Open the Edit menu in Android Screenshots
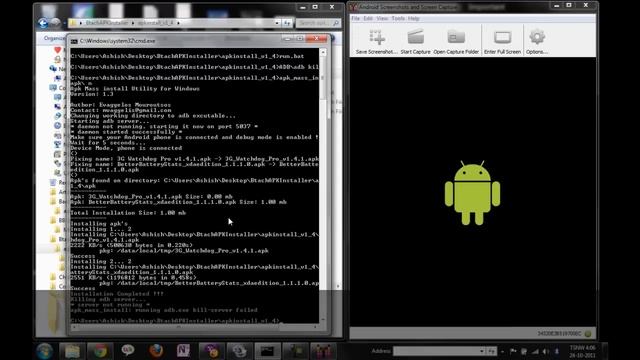The image size is (640, 360). pyautogui.click(x=368, y=18)
